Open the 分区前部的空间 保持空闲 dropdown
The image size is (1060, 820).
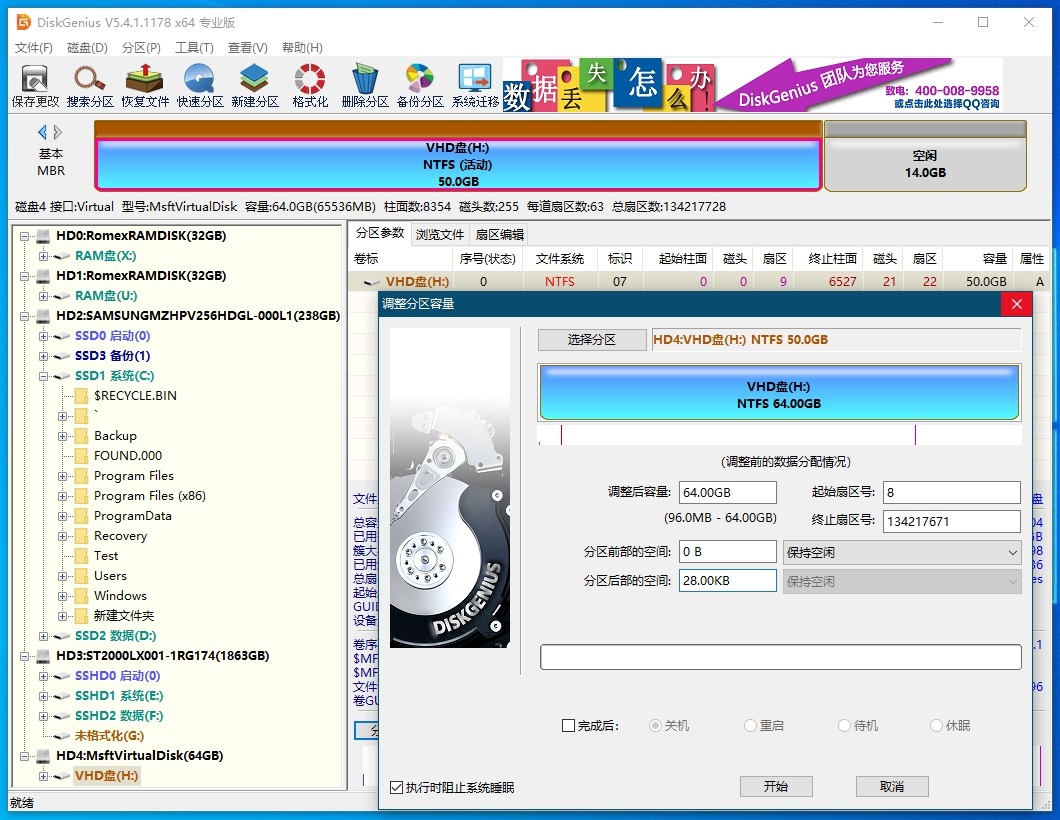(902, 552)
